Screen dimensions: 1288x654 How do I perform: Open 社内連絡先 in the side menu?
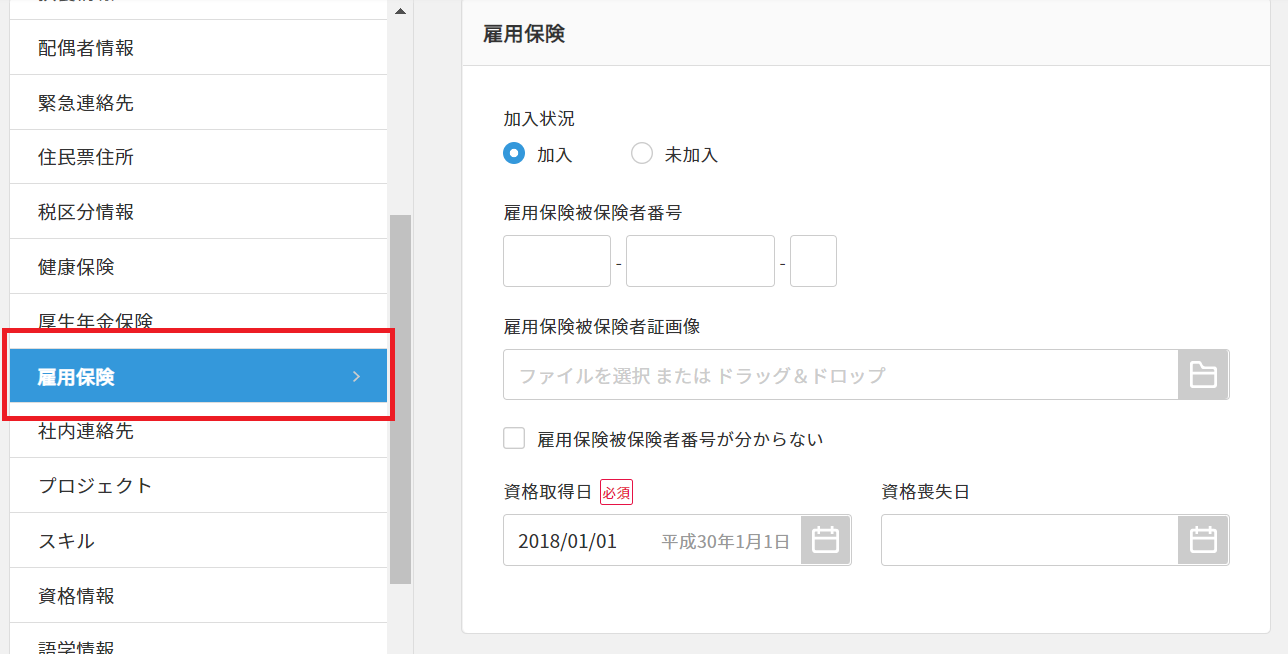86,431
